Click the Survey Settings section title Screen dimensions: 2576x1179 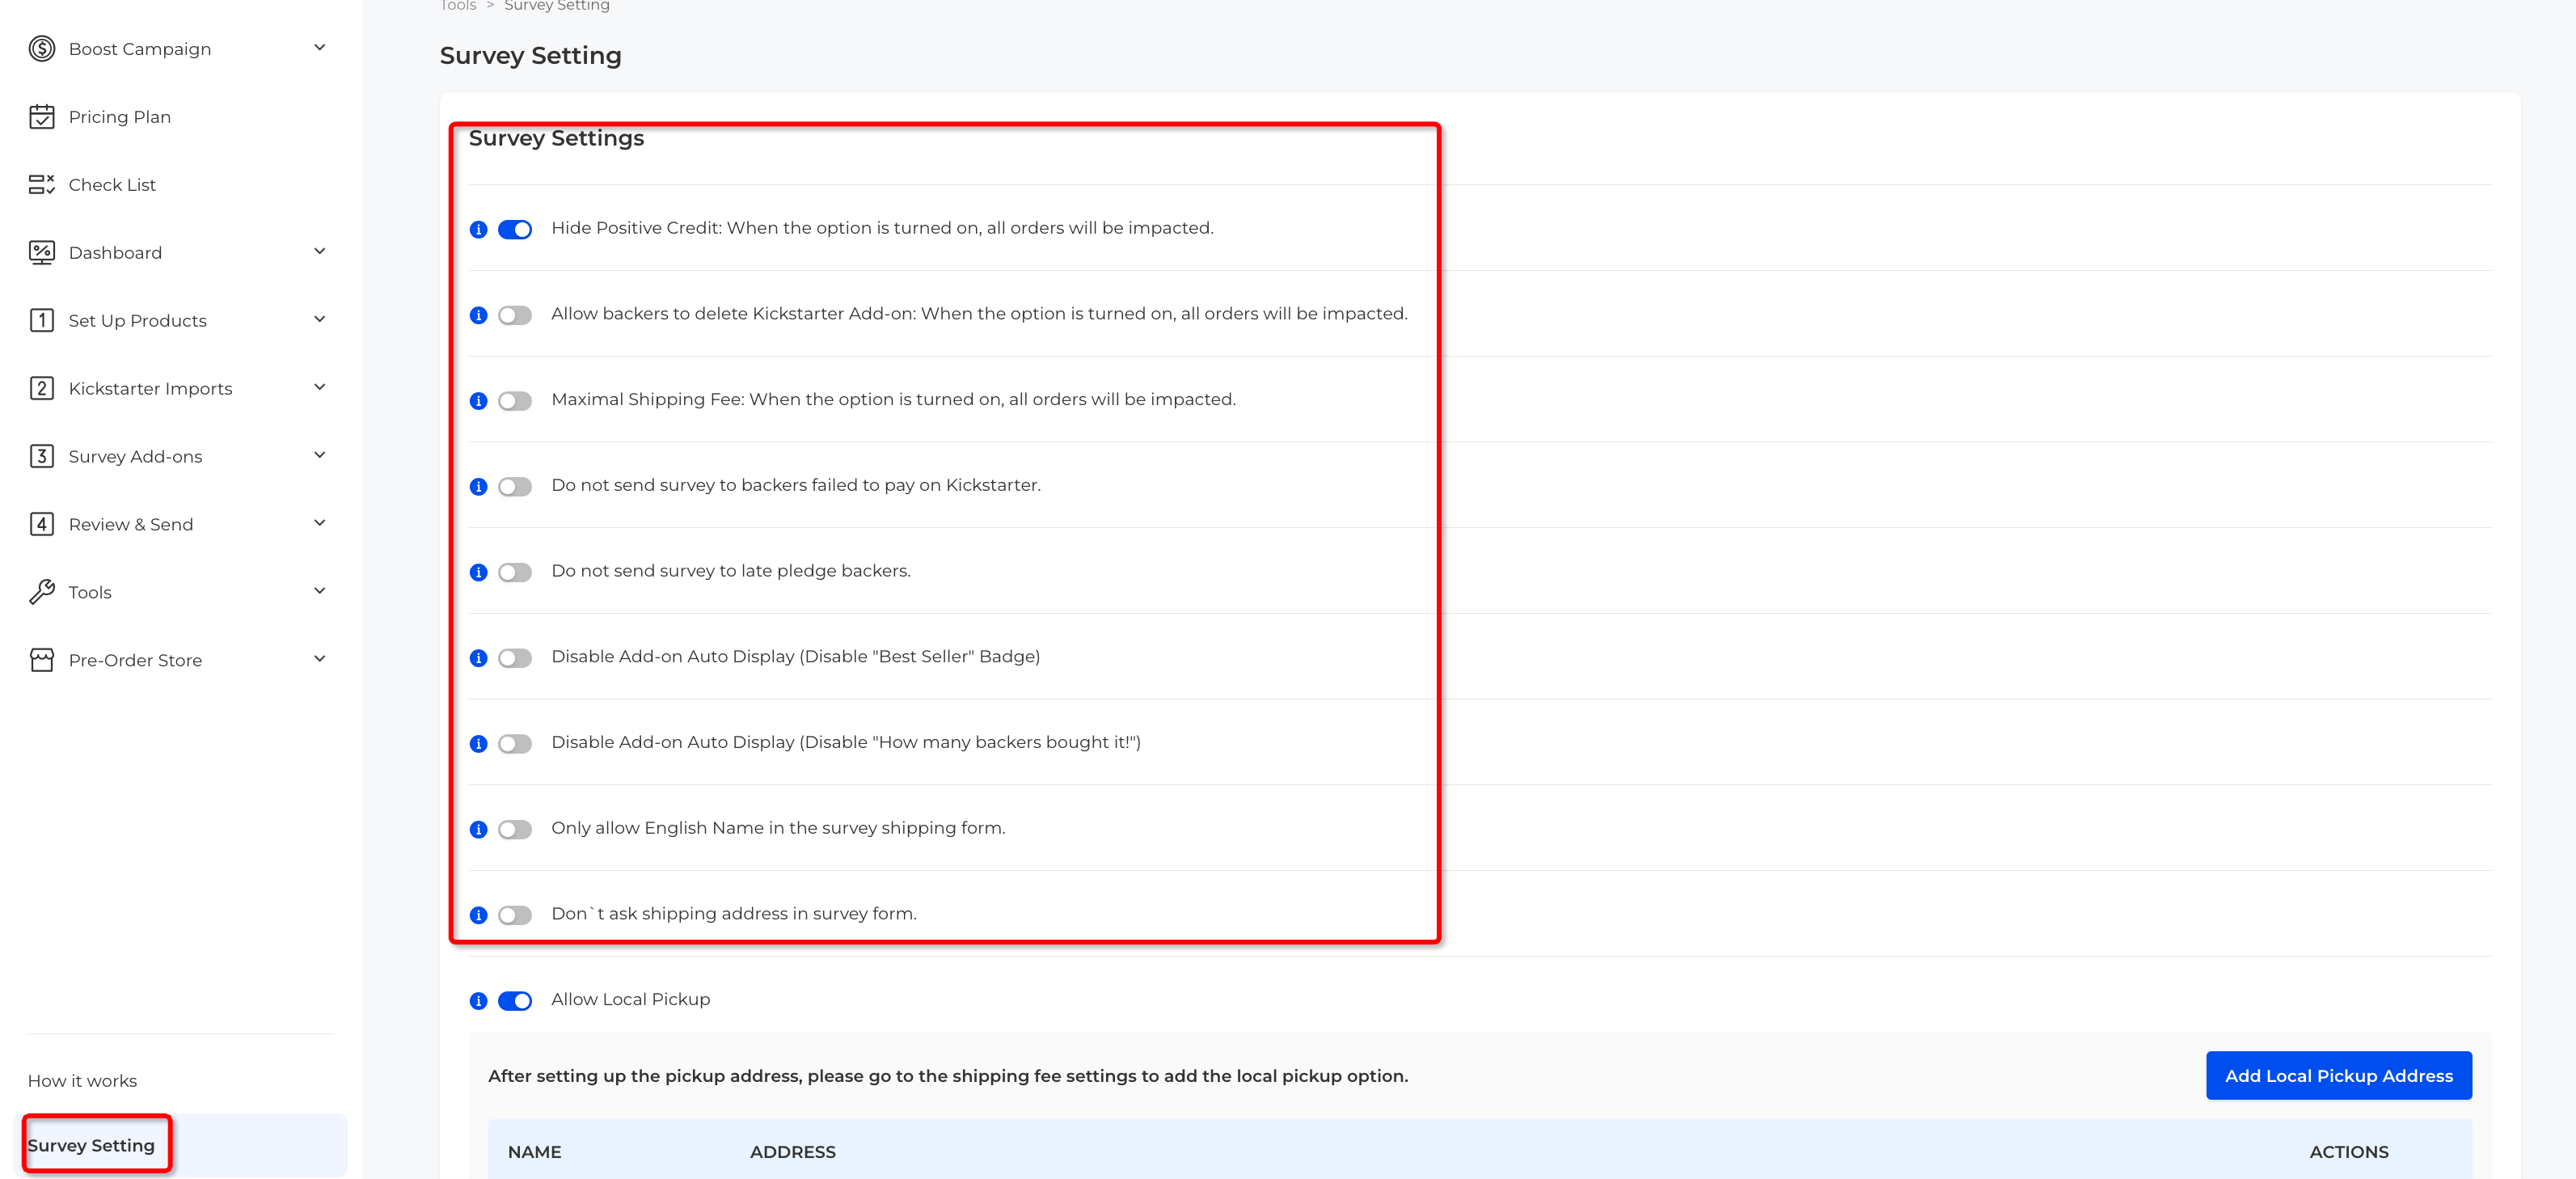[556, 138]
